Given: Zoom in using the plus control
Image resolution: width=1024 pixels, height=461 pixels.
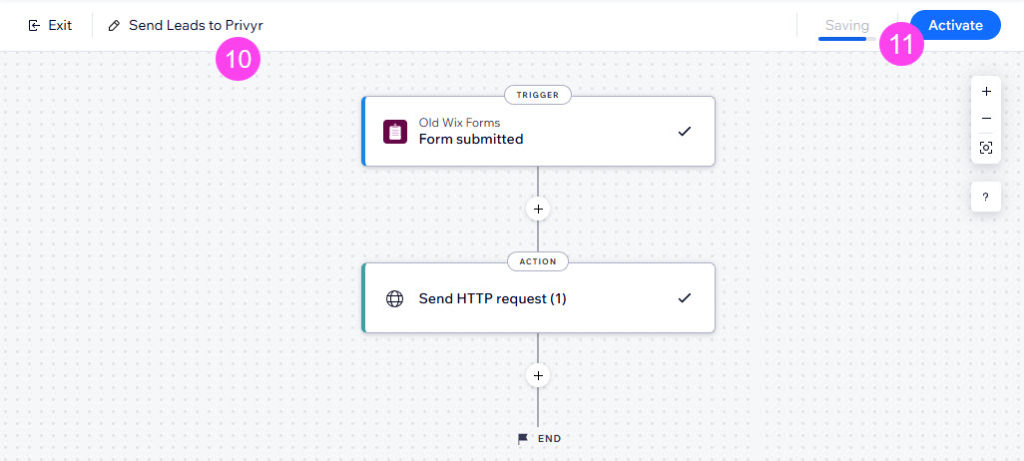Looking at the screenshot, I should tap(986, 91).
